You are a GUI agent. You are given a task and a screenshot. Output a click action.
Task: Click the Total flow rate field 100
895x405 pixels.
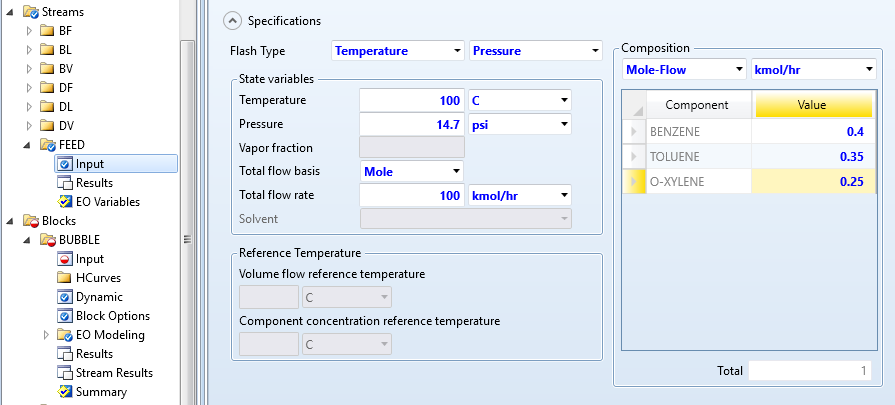click(x=412, y=196)
